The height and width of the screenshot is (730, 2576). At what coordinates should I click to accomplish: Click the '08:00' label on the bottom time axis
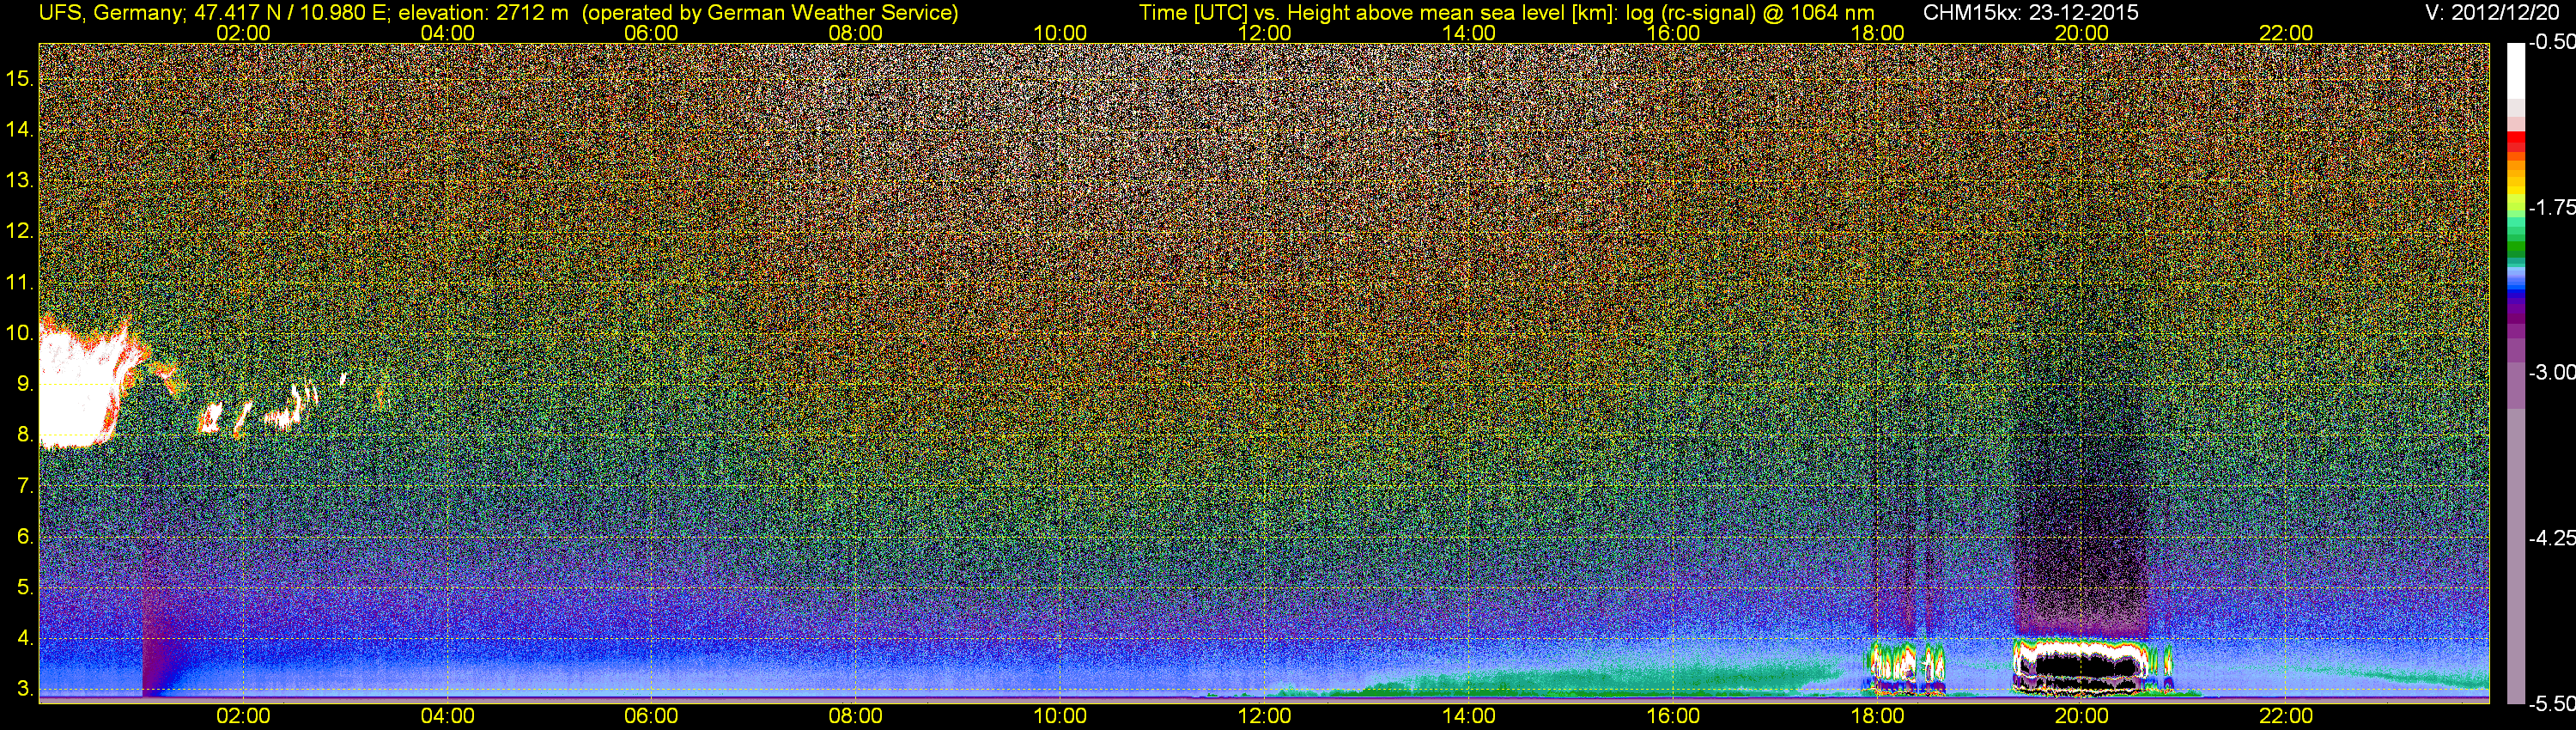click(x=856, y=716)
